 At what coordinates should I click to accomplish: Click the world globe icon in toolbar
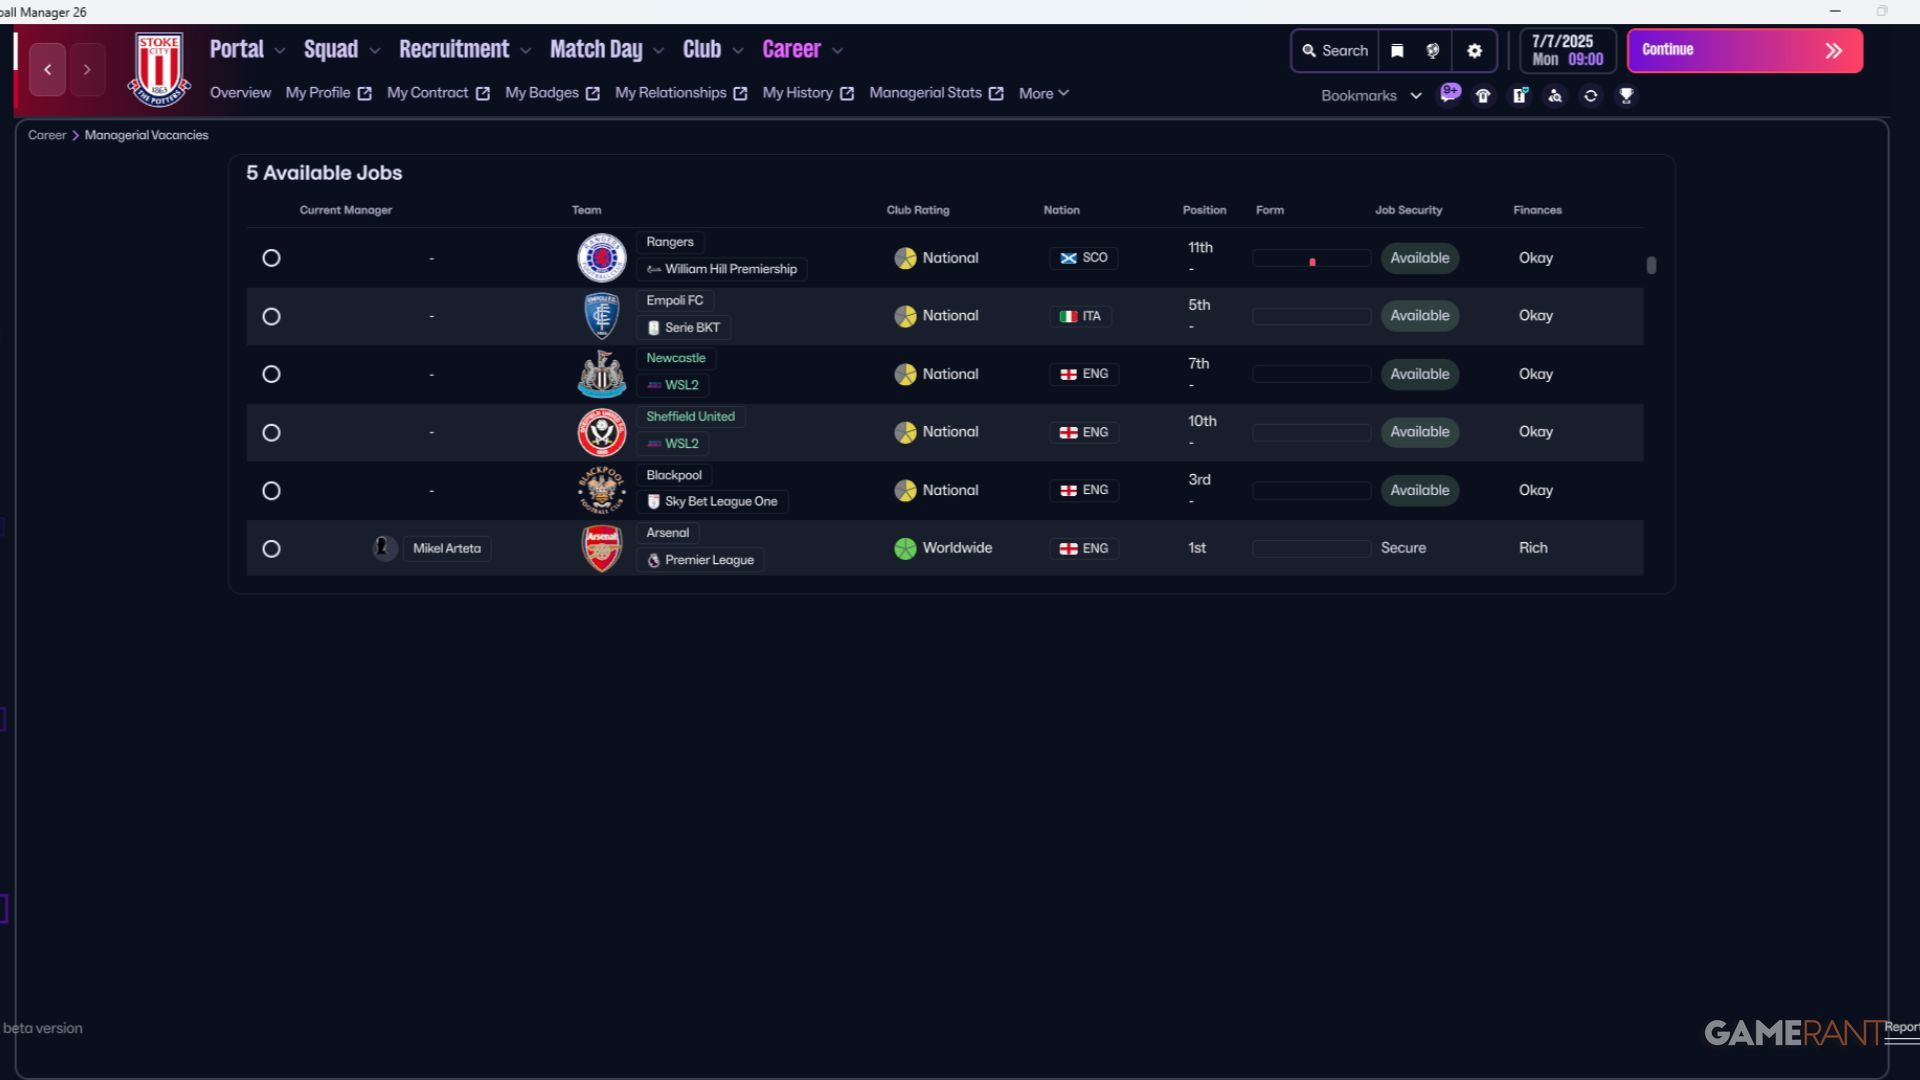click(x=1433, y=51)
